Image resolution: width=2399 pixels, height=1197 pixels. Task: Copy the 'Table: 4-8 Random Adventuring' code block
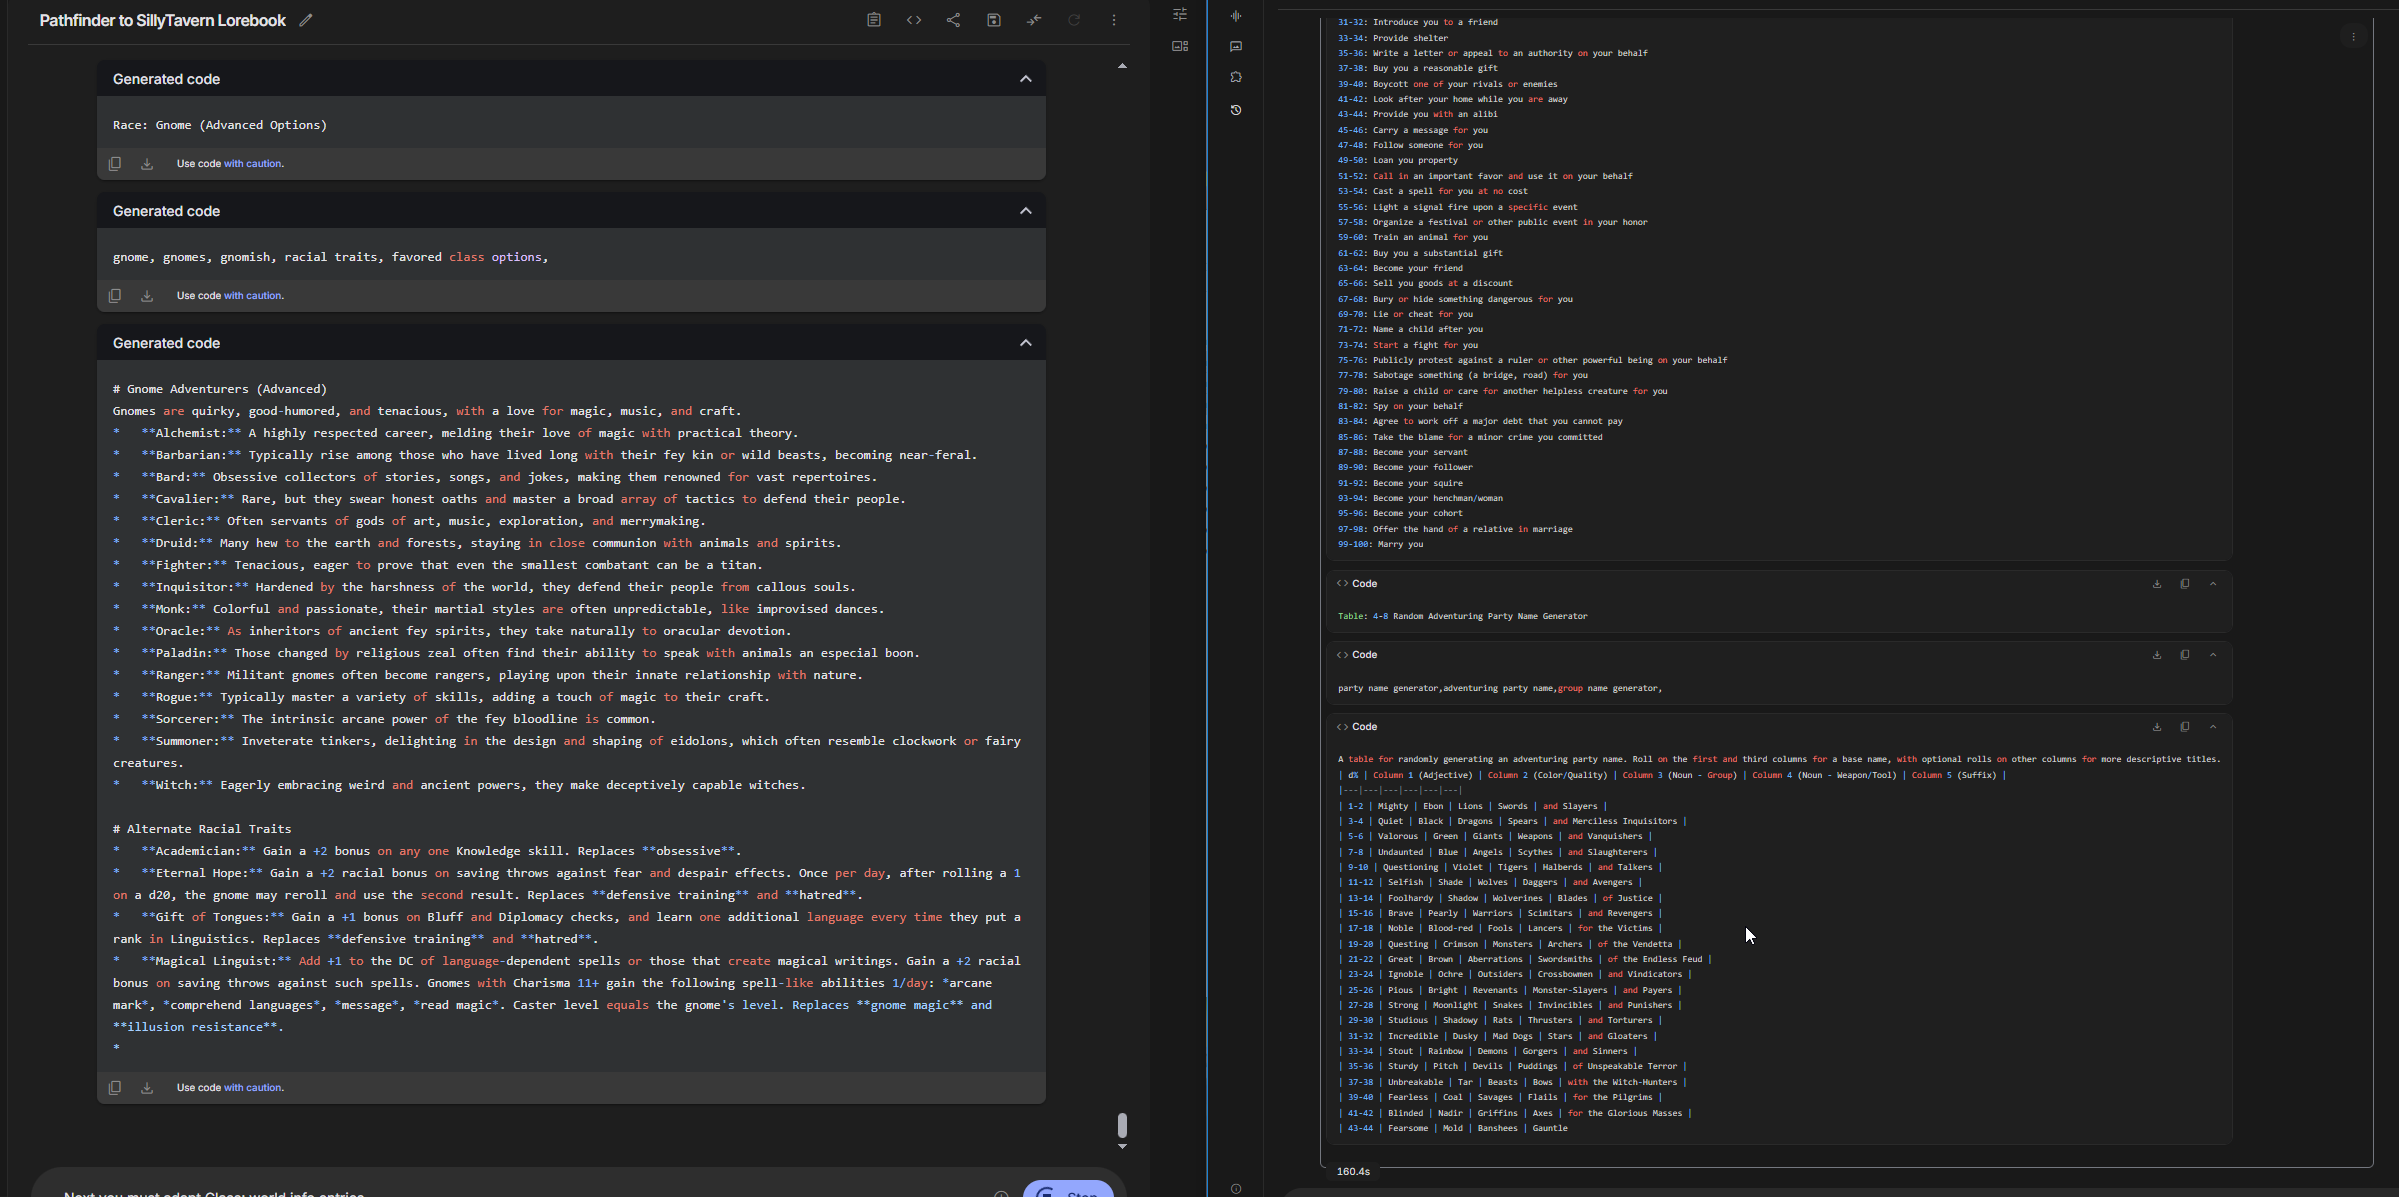click(x=2185, y=584)
